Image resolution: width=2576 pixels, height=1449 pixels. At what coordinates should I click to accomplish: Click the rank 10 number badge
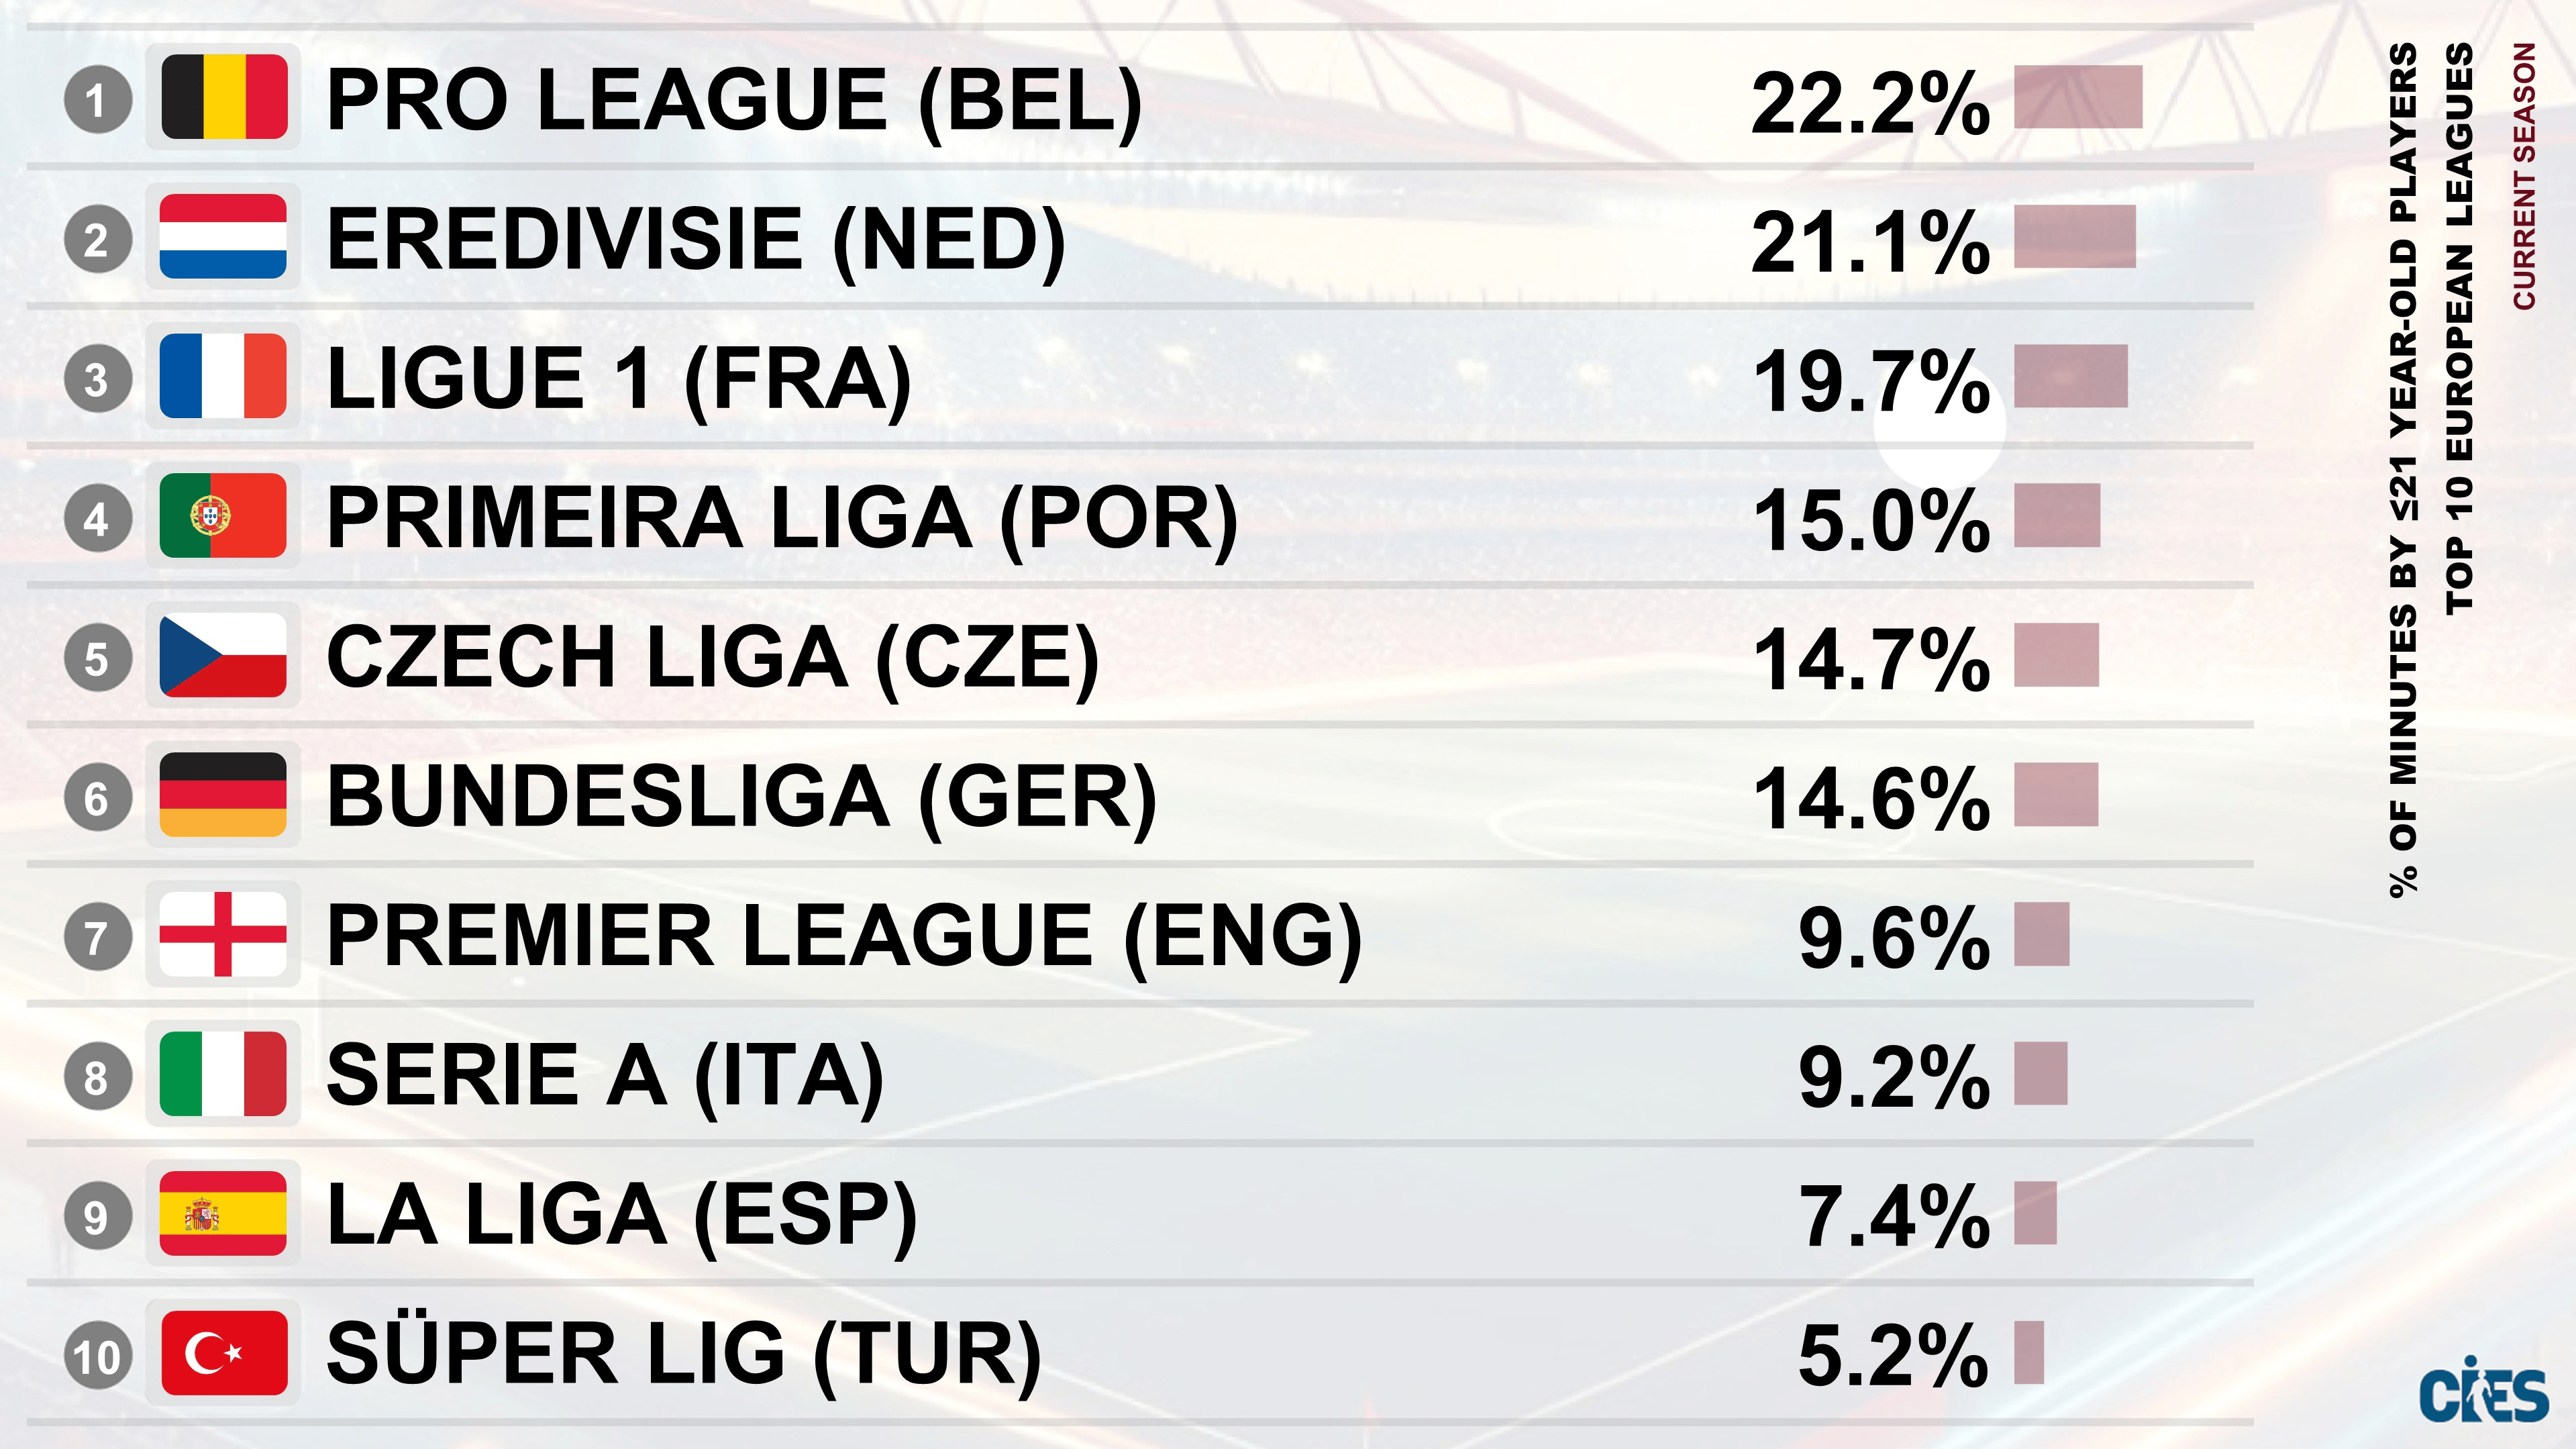pos(97,1357)
